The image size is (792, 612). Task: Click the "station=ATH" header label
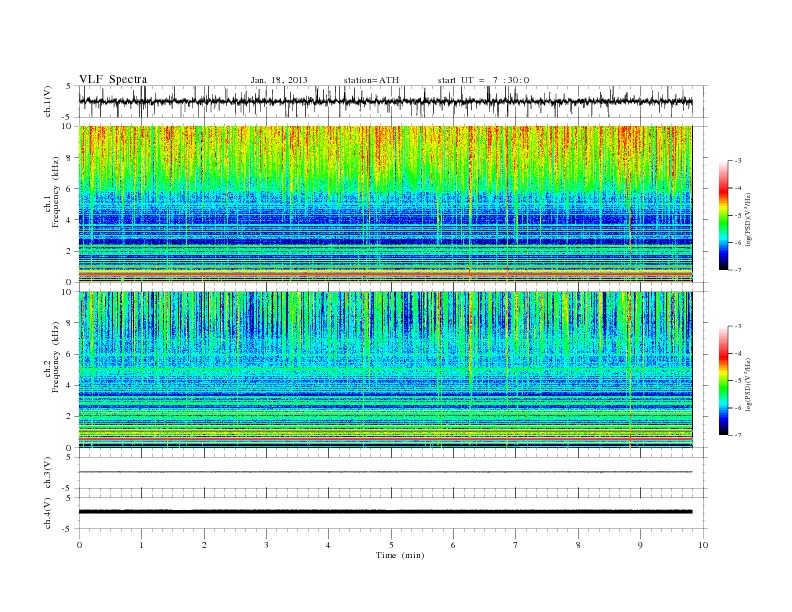point(371,80)
